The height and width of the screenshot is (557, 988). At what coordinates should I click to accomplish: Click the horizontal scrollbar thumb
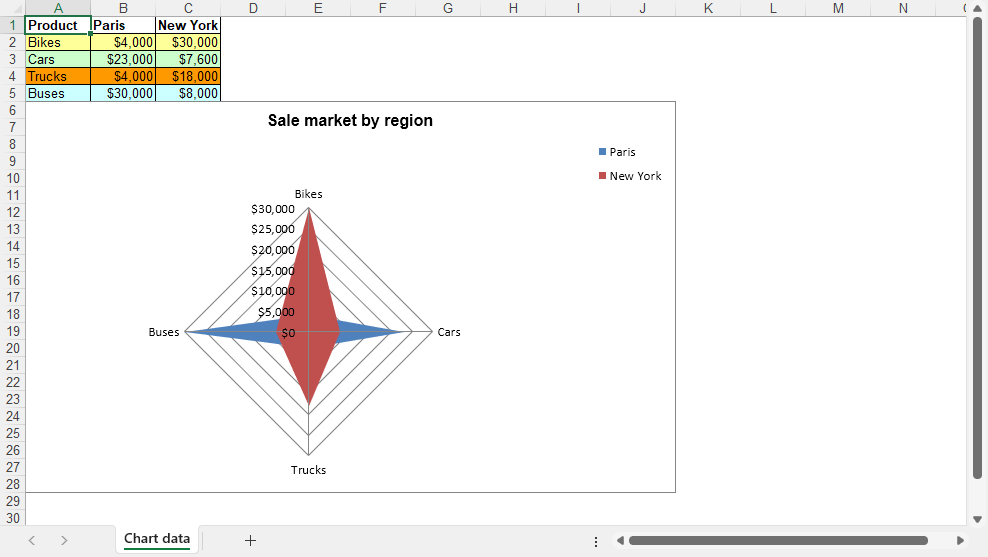[778, 541]
